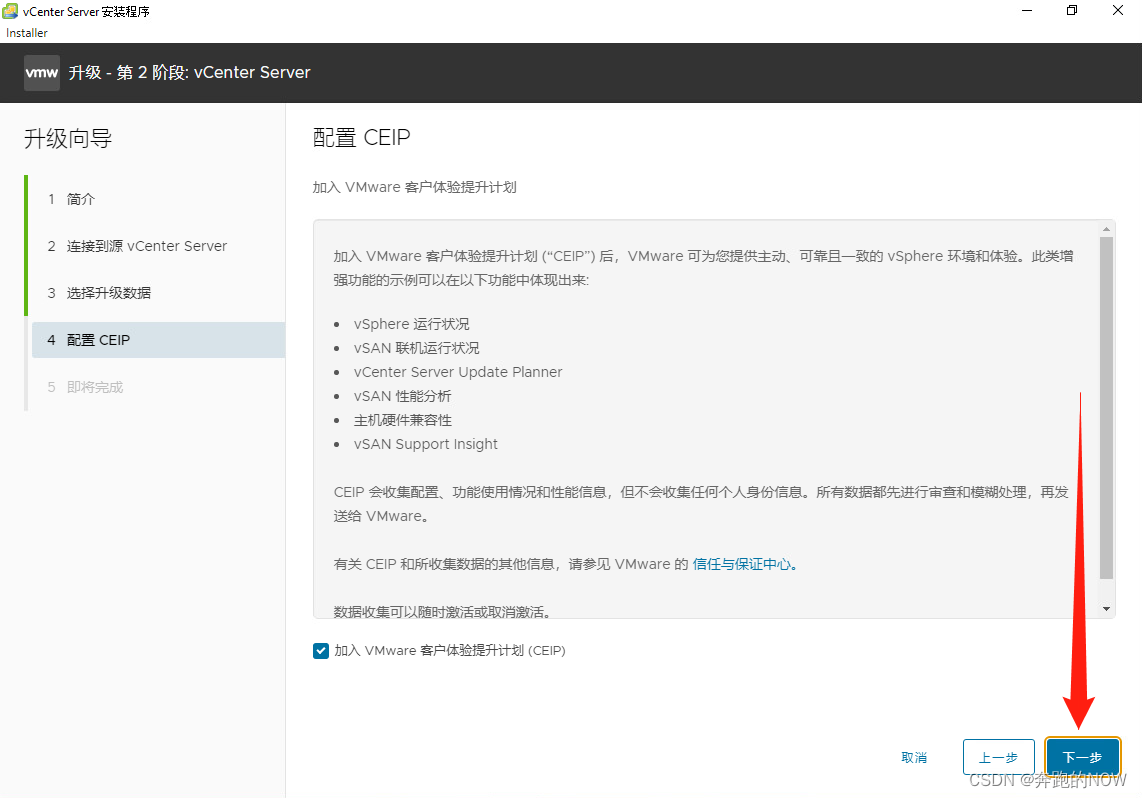Click the 下一步 button
Viewport: 1142px width, 798px height.
pos(1082,757)
